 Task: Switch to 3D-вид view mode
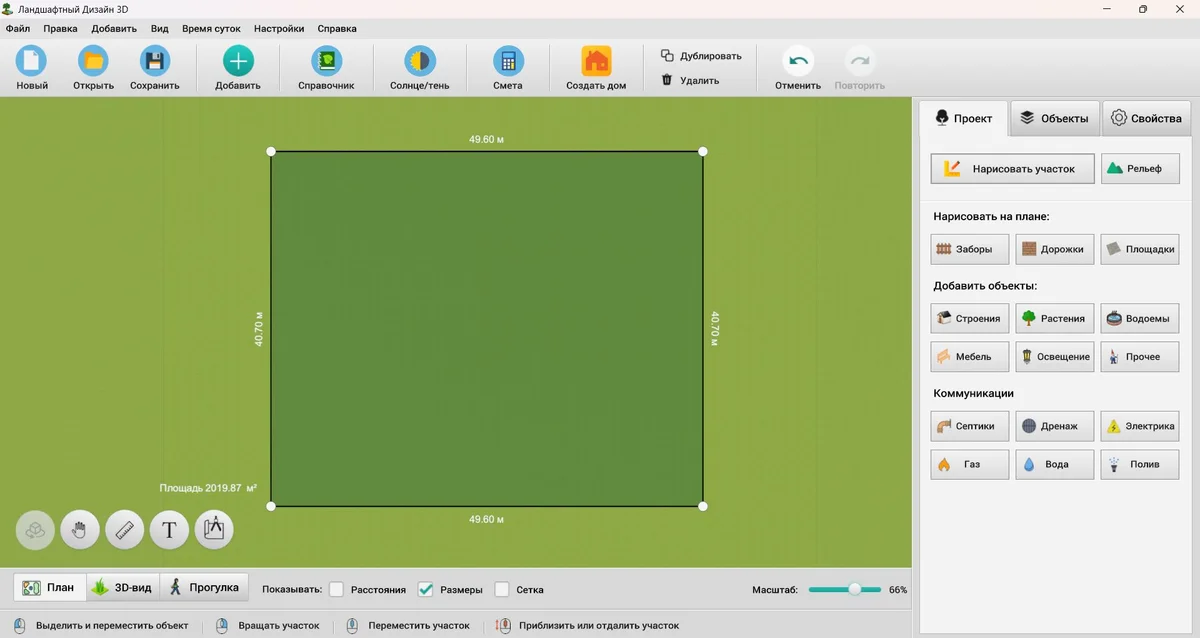pyautogui.click(x=123, y=587)
